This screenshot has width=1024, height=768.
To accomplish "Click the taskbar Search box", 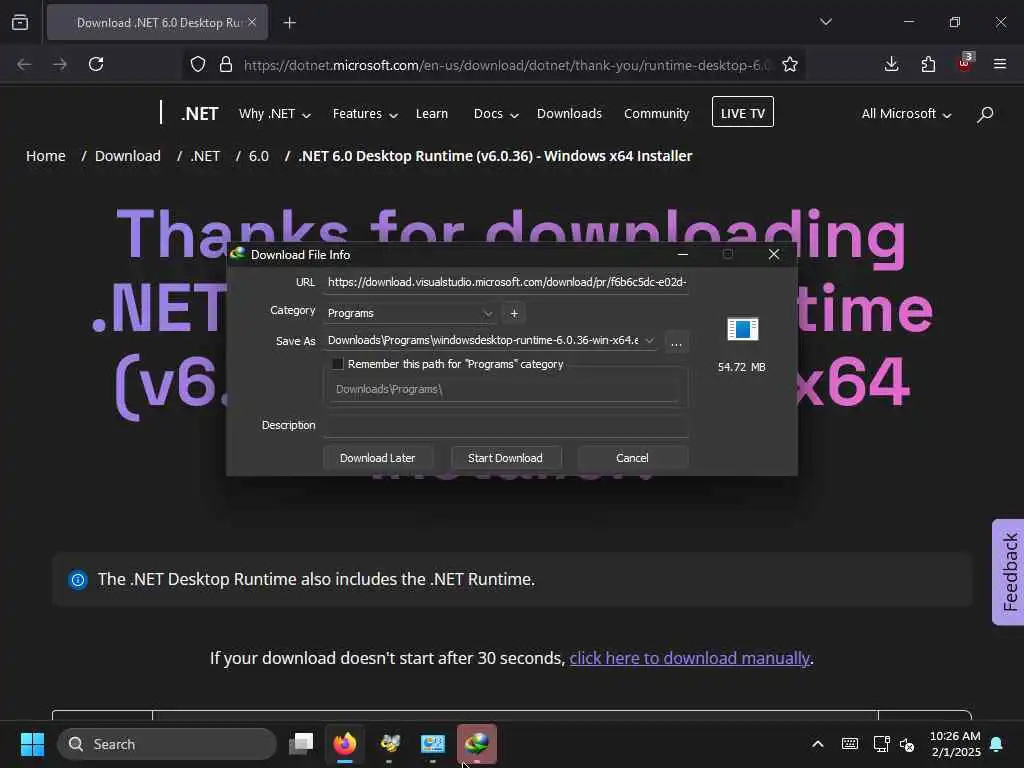I will tap(167, 744).
